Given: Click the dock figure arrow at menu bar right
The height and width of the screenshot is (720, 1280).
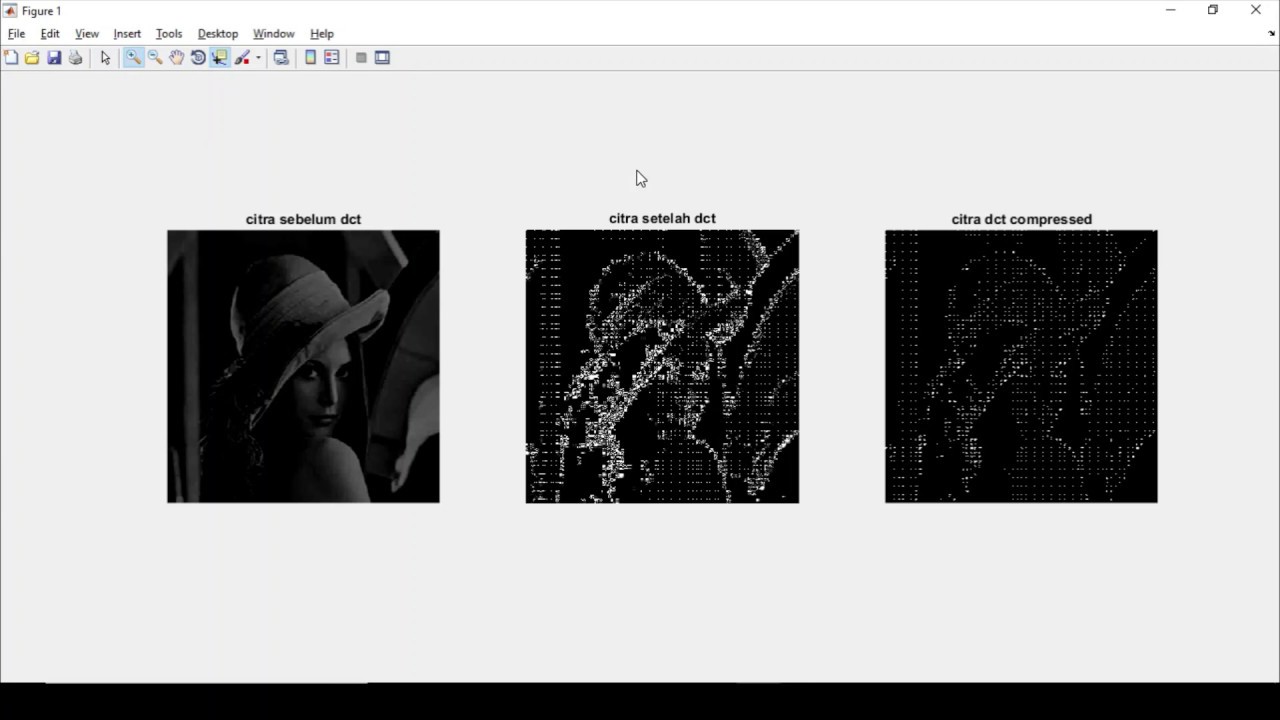Looking at the screenshot, I should pyautogui.click(x=1271, y=33).
